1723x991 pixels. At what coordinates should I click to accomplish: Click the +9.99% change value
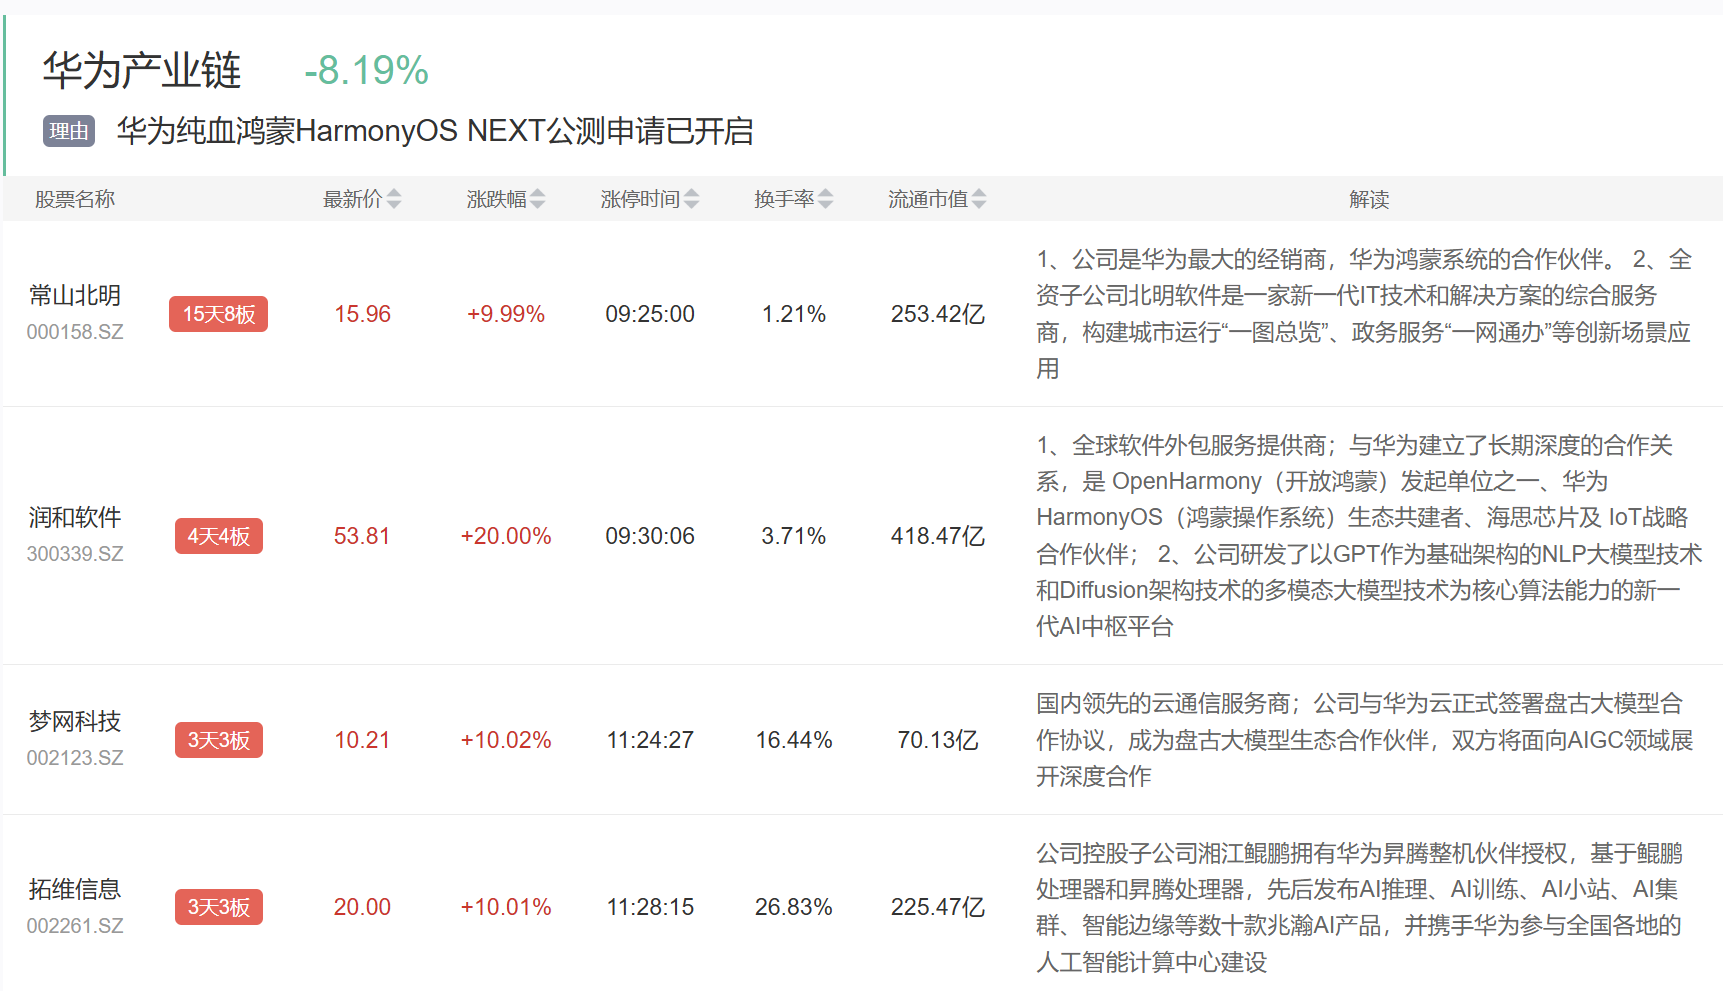pyautogui.click(x=506, y=314)
